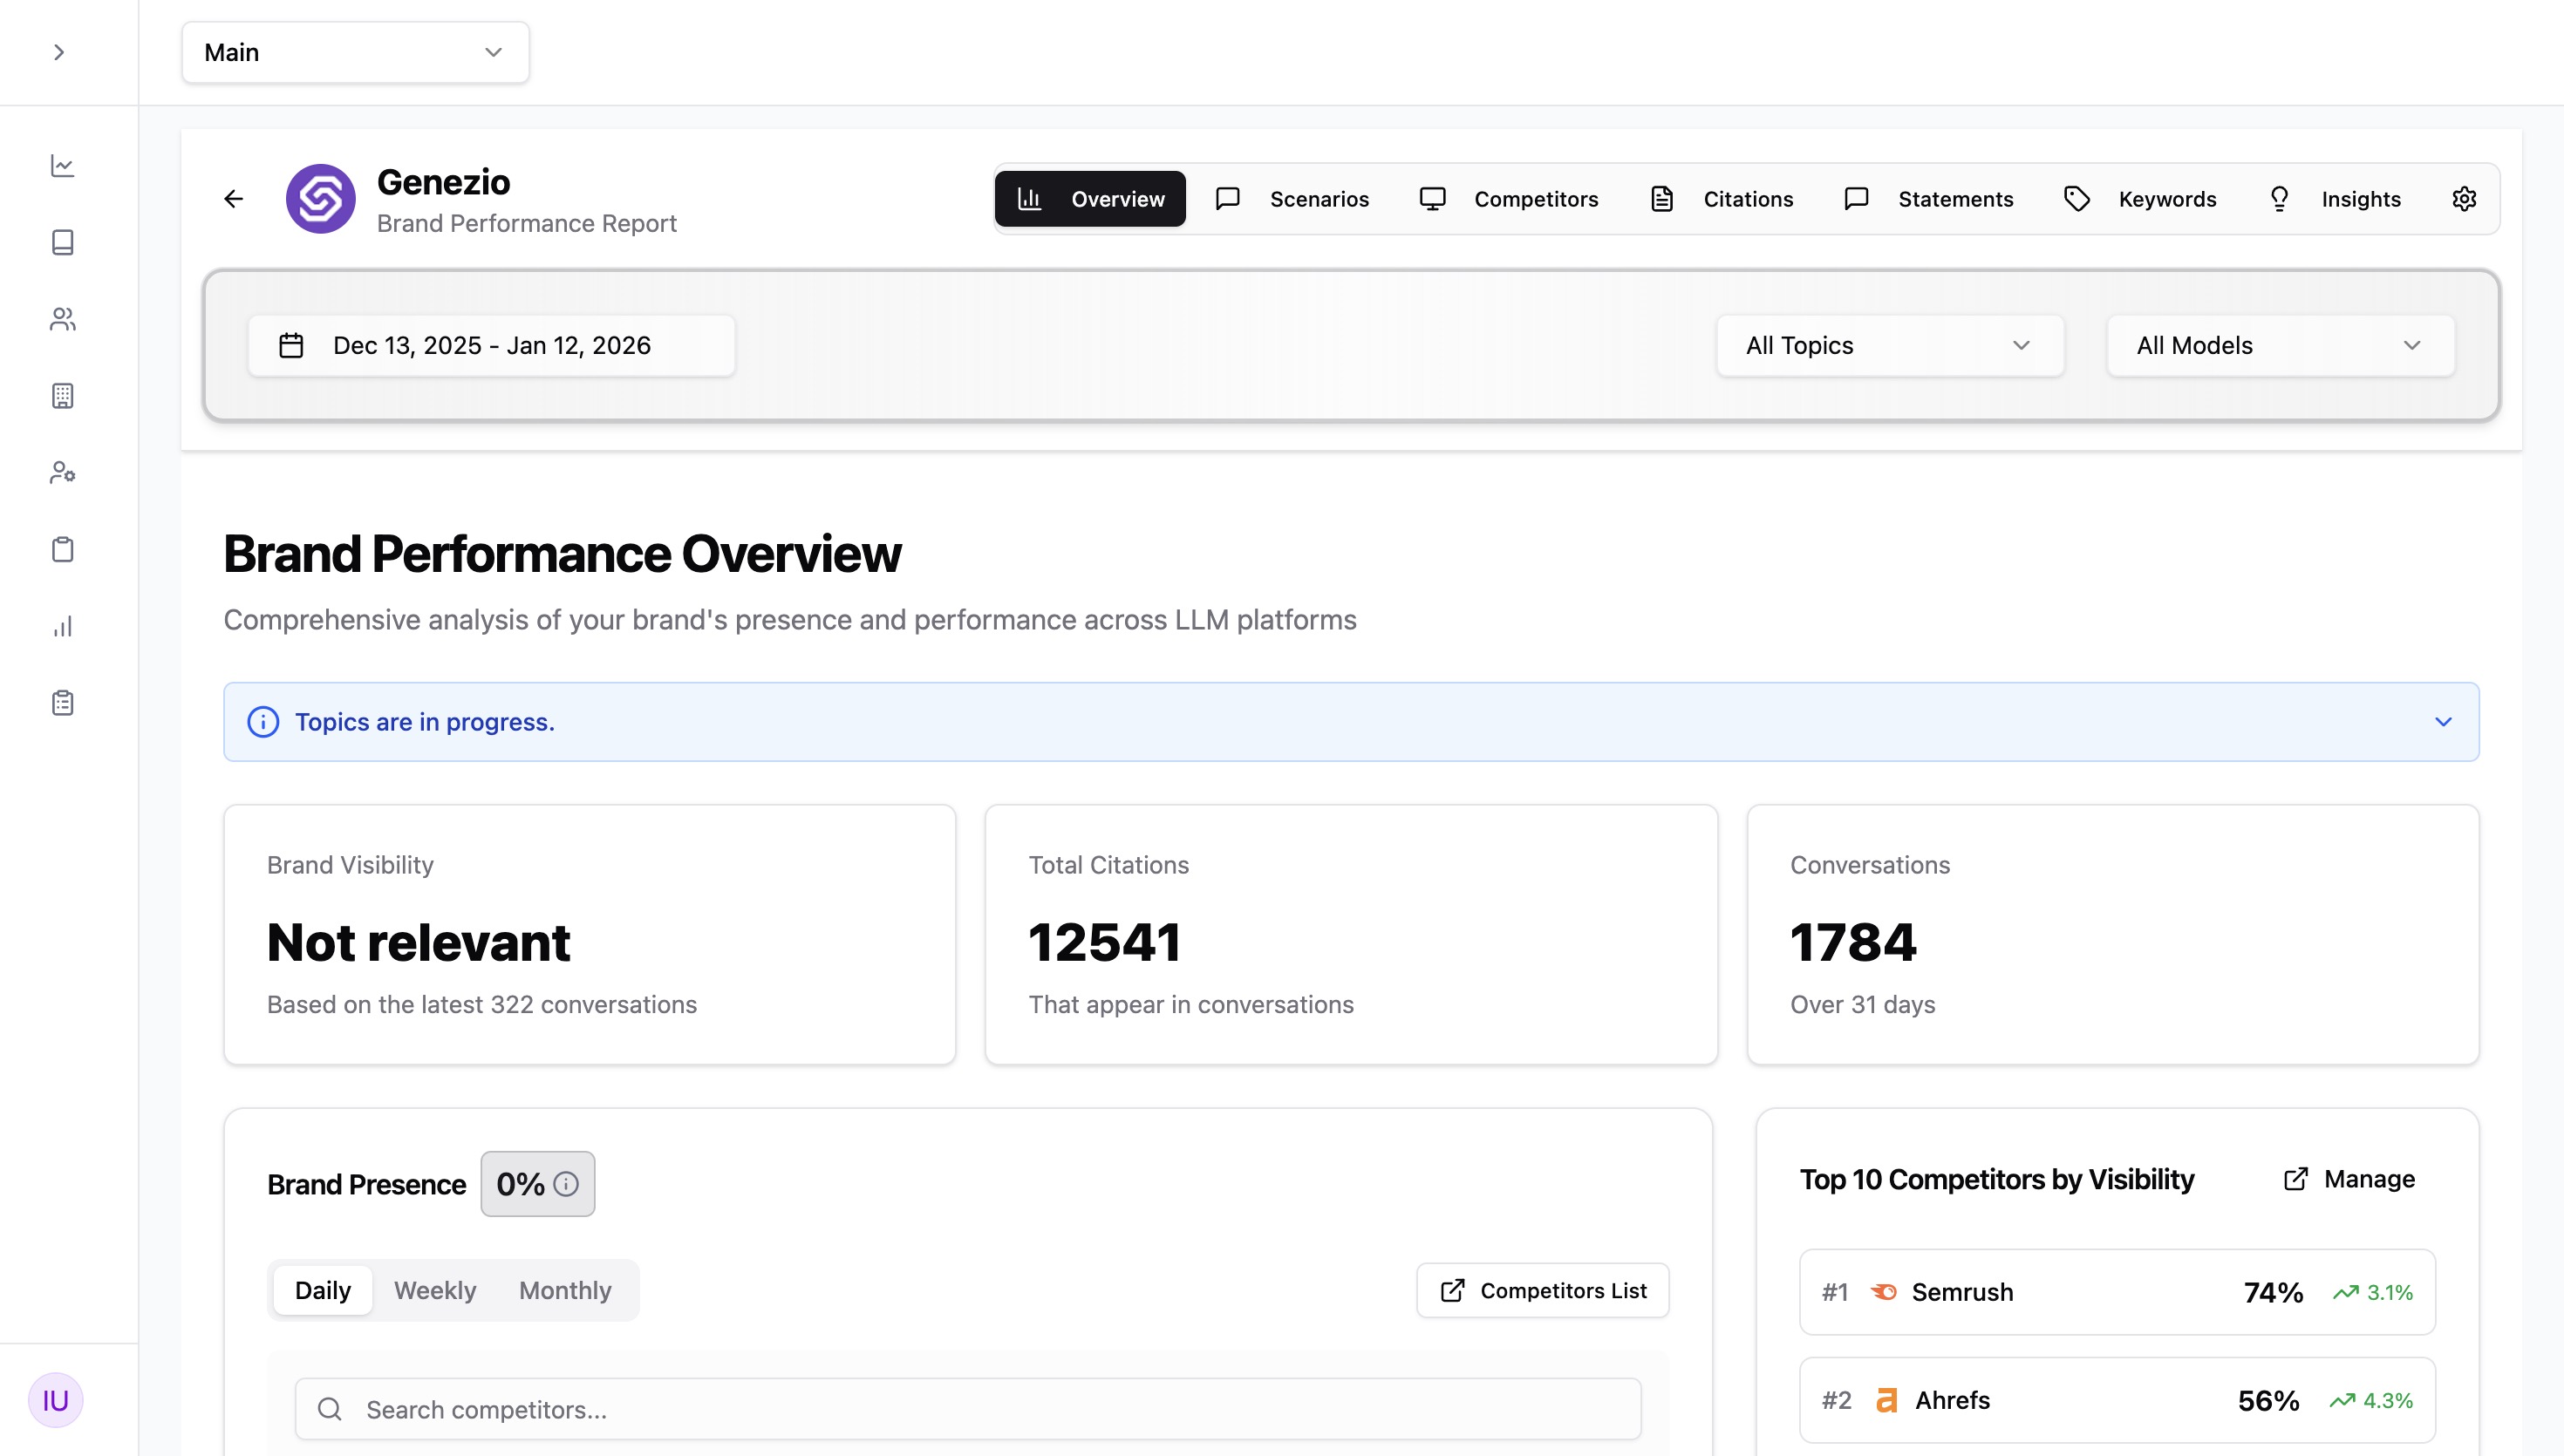The height and width of the screenshot is (1456, 2564).
Task: Open the analytics line chart sidebar icon
Action: tap(63, 167)
